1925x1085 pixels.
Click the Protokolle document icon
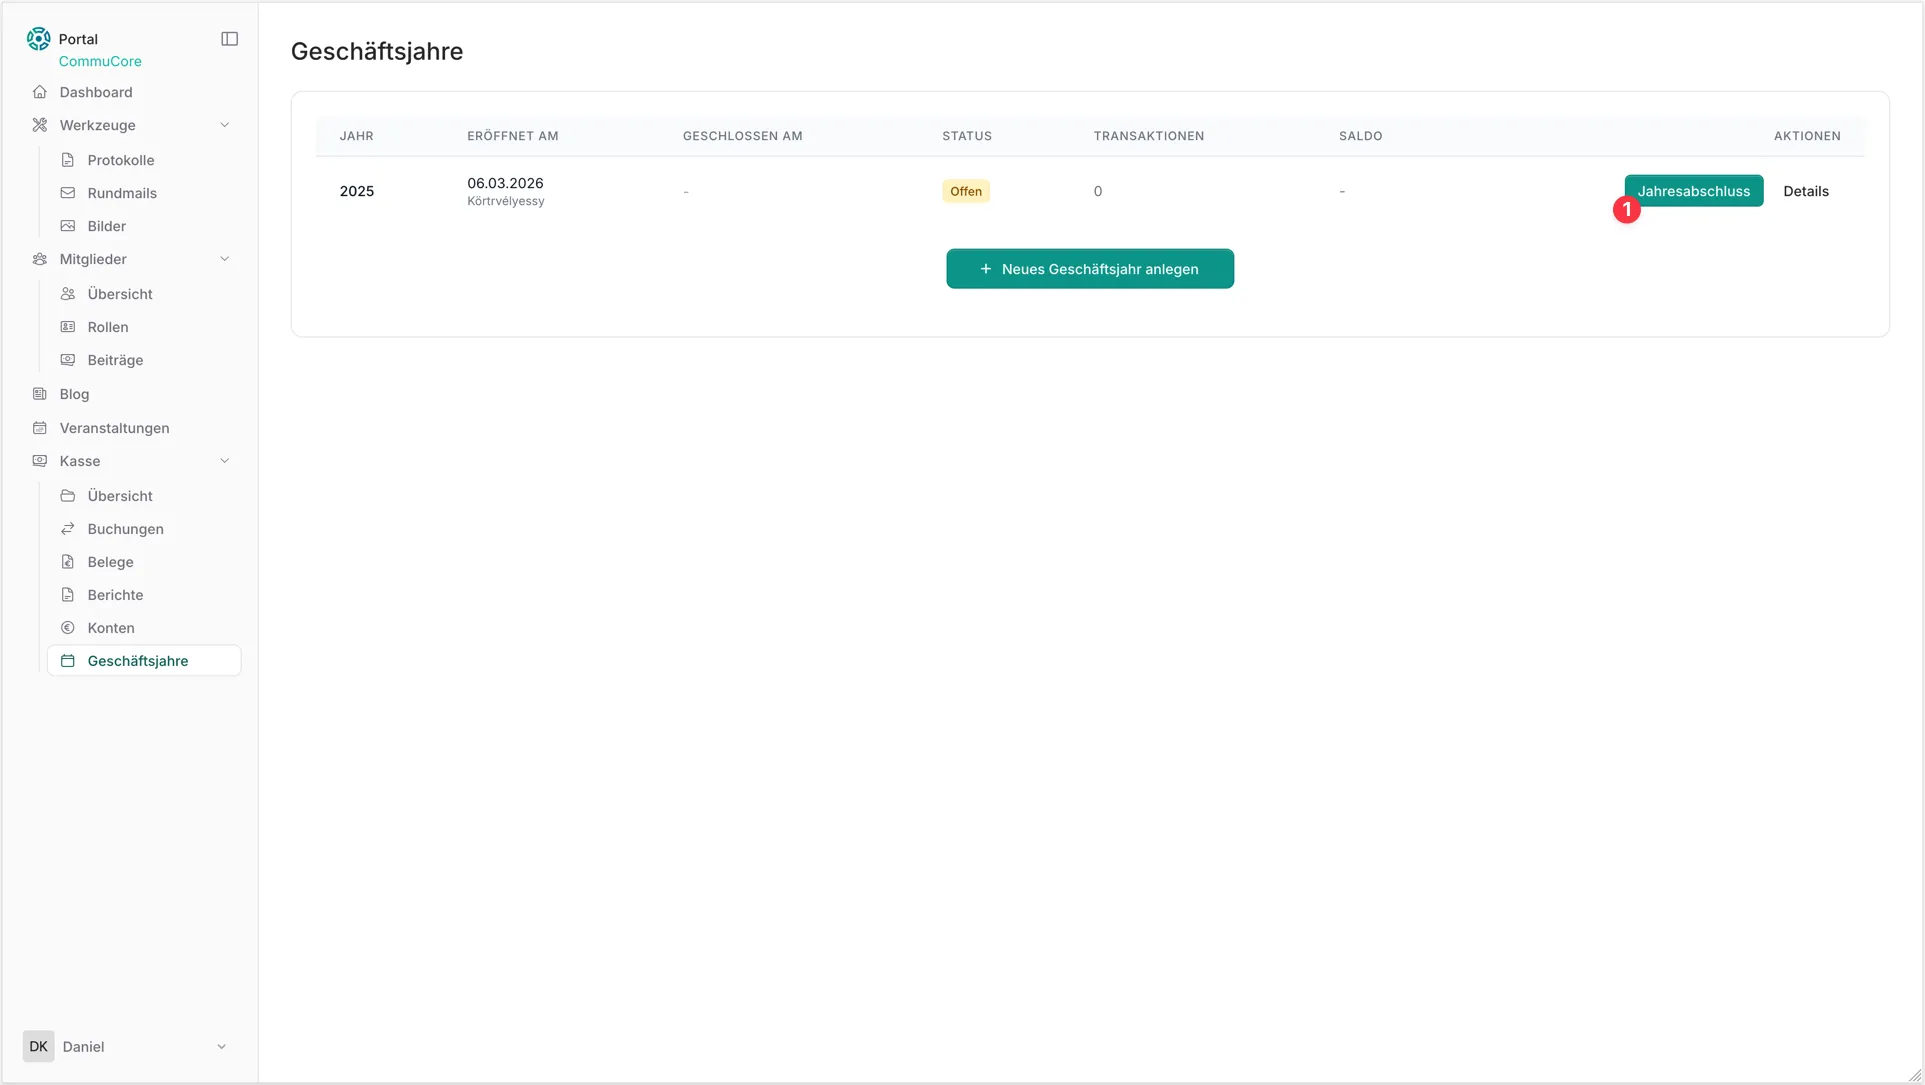point(68,160)
